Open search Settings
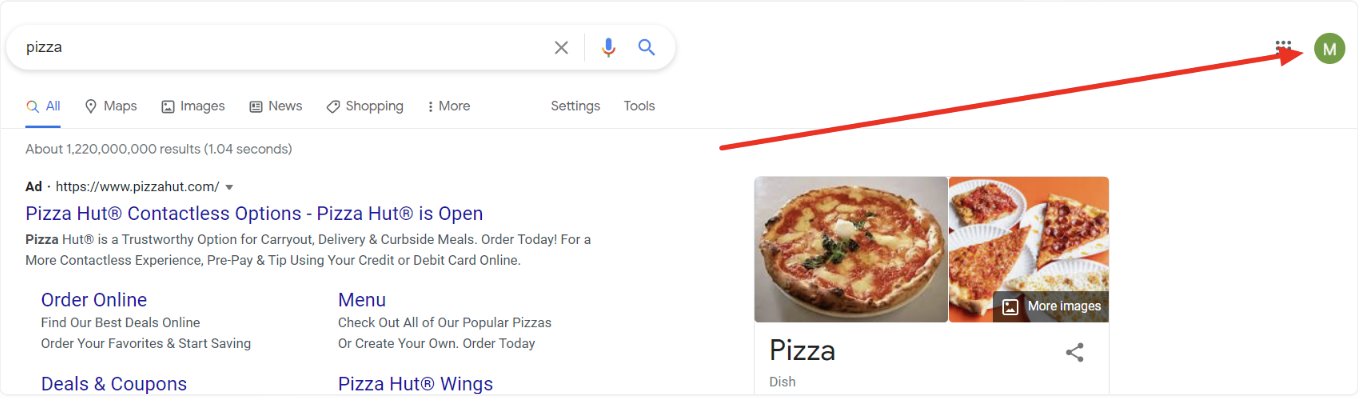 coord(575,106)
